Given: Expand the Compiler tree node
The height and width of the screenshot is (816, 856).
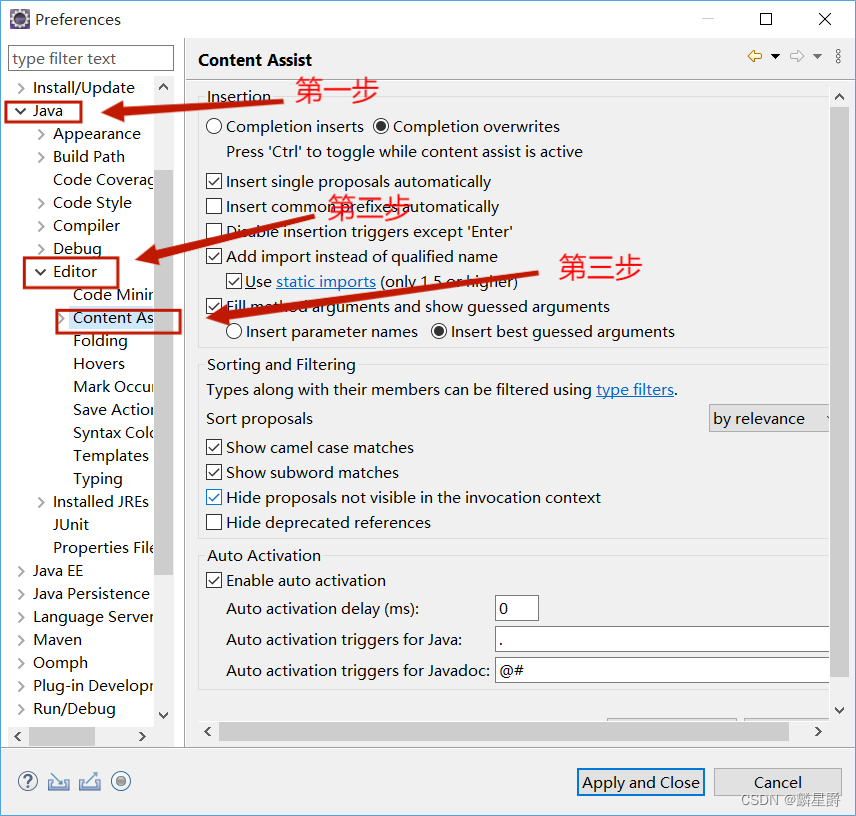Looking at the screenshot, I should tap(41, 226).
